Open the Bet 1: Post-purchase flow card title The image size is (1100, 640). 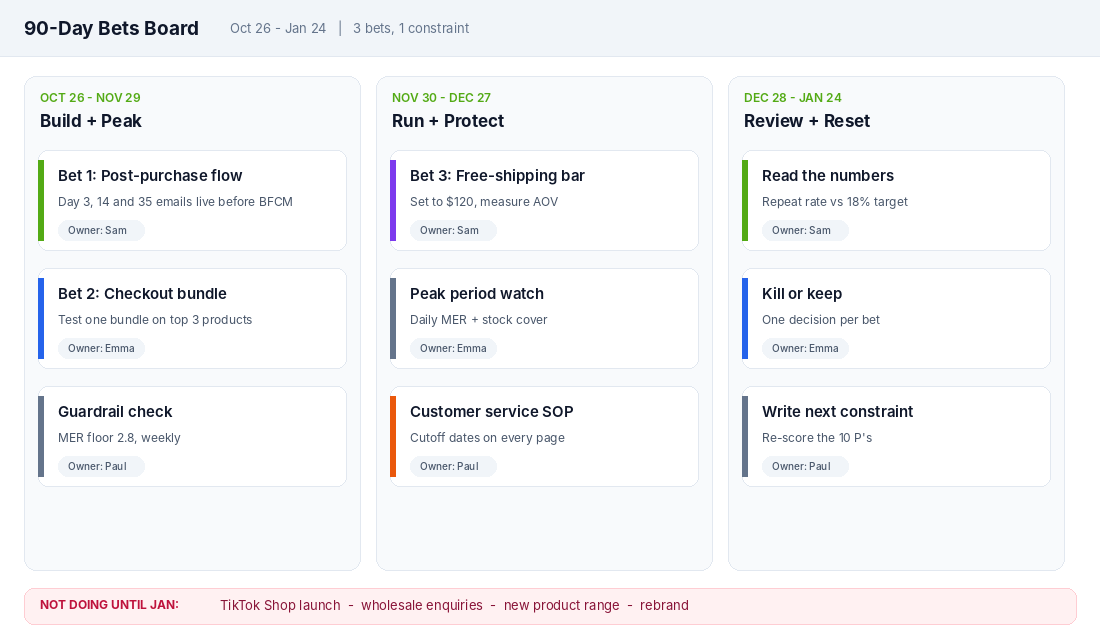point(150,175)
